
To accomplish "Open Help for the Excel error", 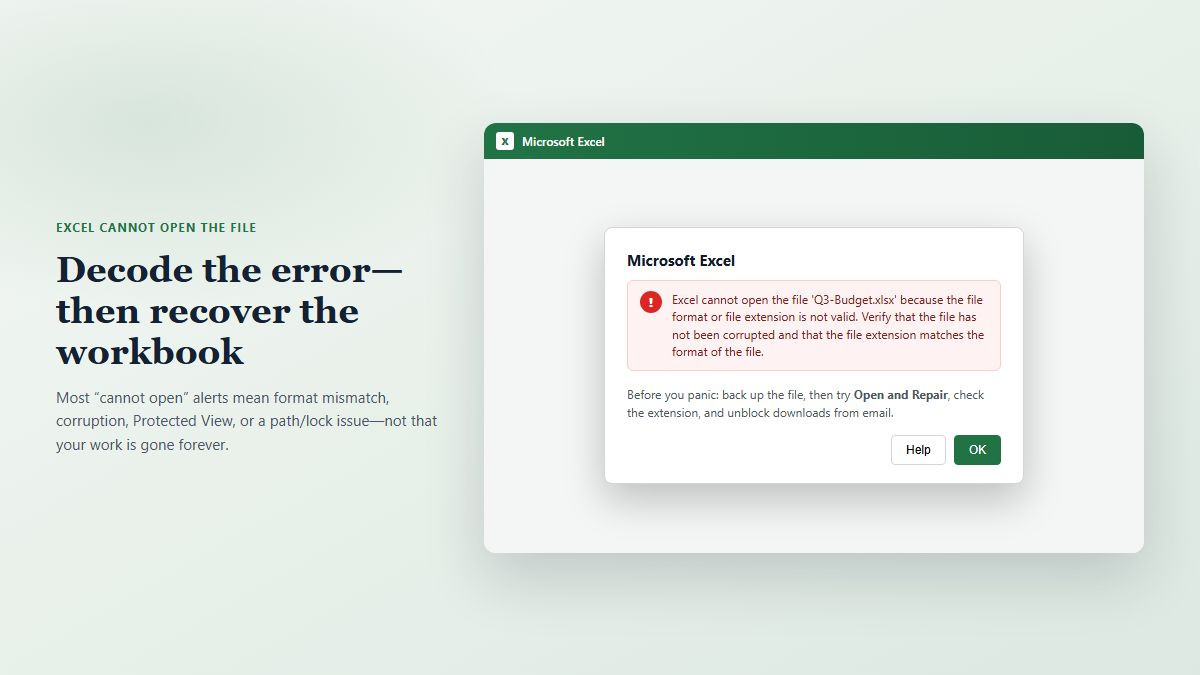I will point(918,450).
